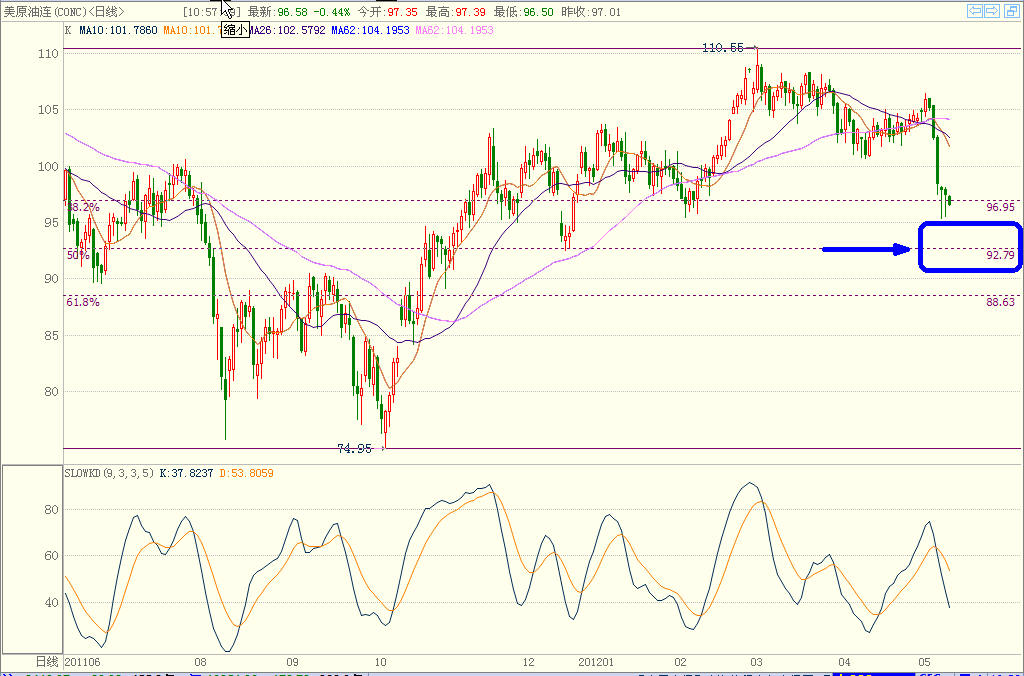The image size is (1024, 676).
Task: Click the chart title 美原油连(CONC)<日线>
Action: coord(64,12)
